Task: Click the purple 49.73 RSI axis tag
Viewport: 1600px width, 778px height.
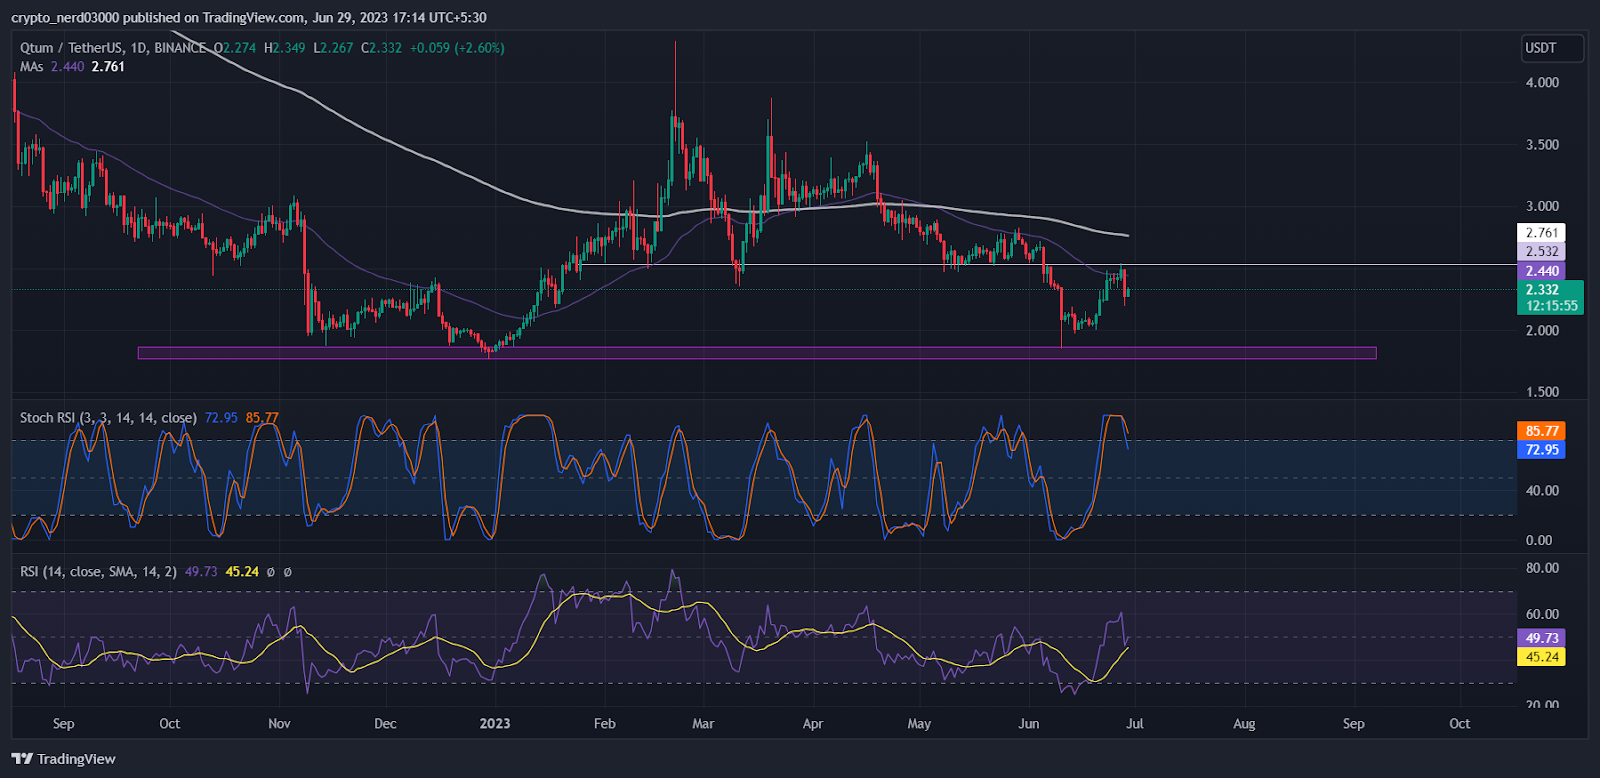Action: [x=1541, y=638]
